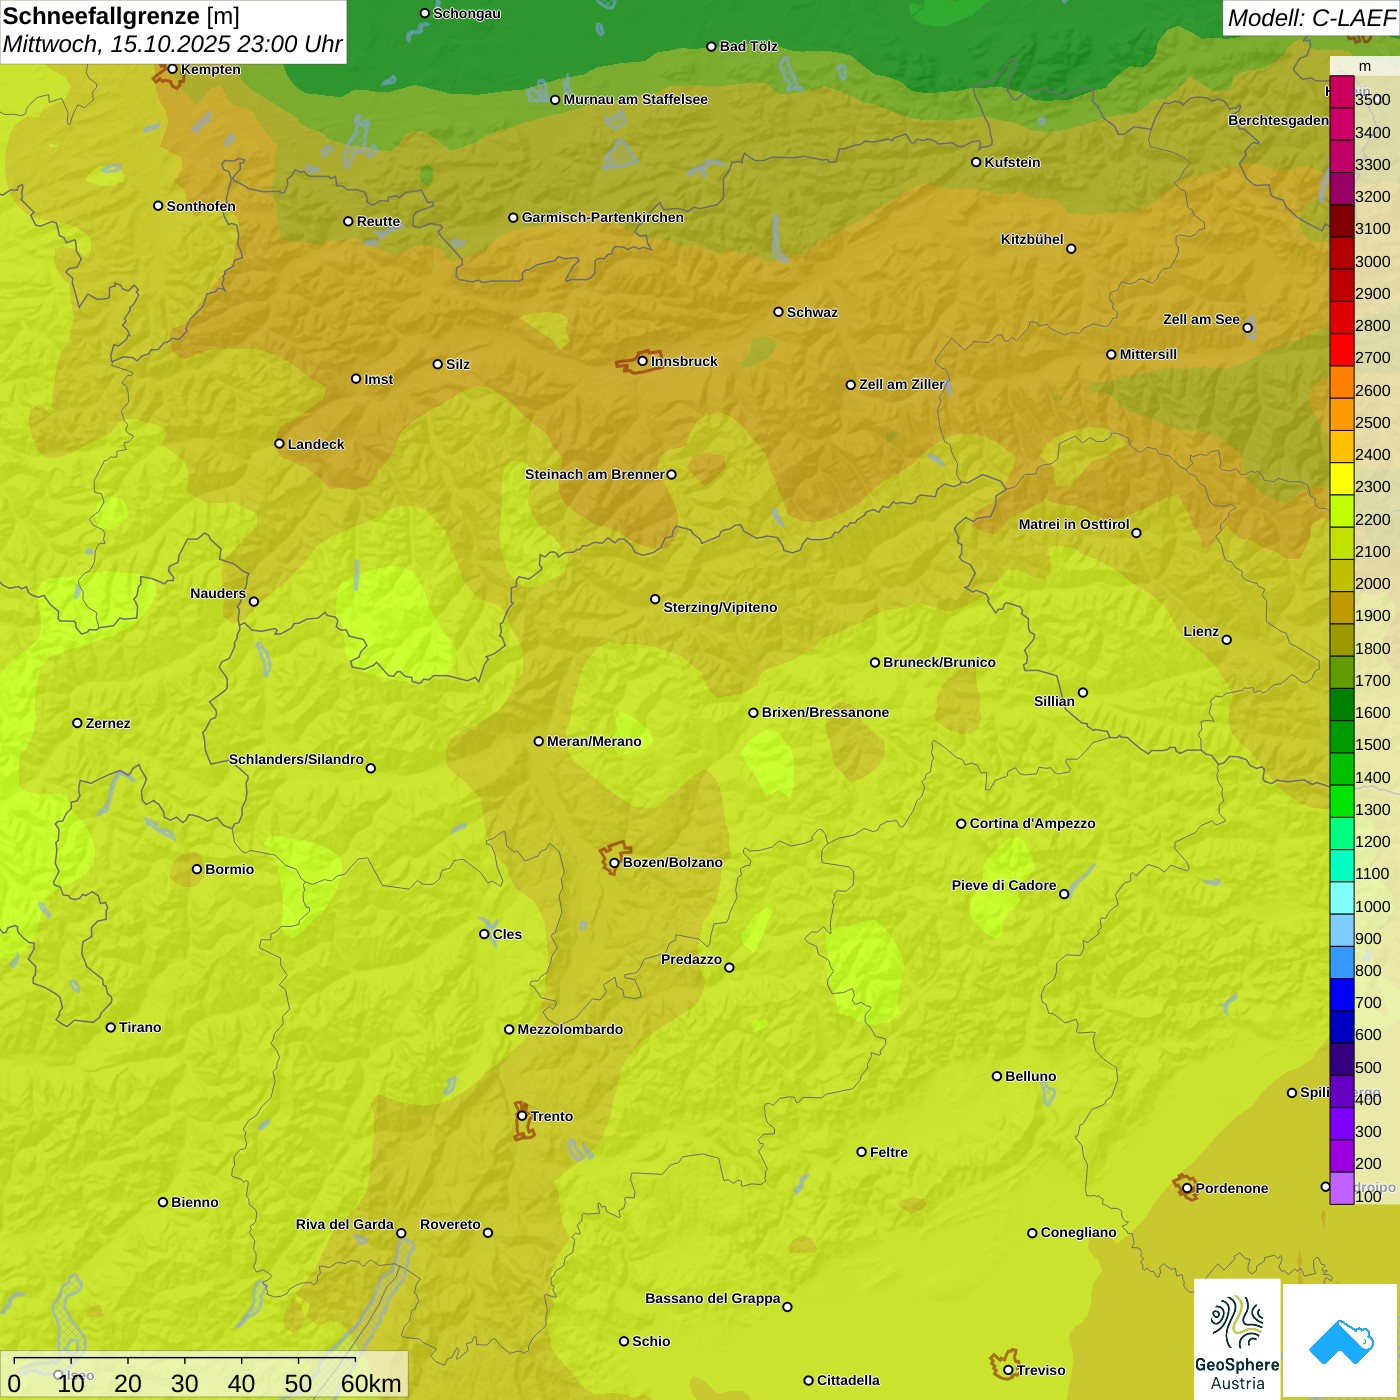Image resolution: width=1400 pixels, height=1400 pixels.
Task: Select the Zernez city marker
Action: point(77,723)
